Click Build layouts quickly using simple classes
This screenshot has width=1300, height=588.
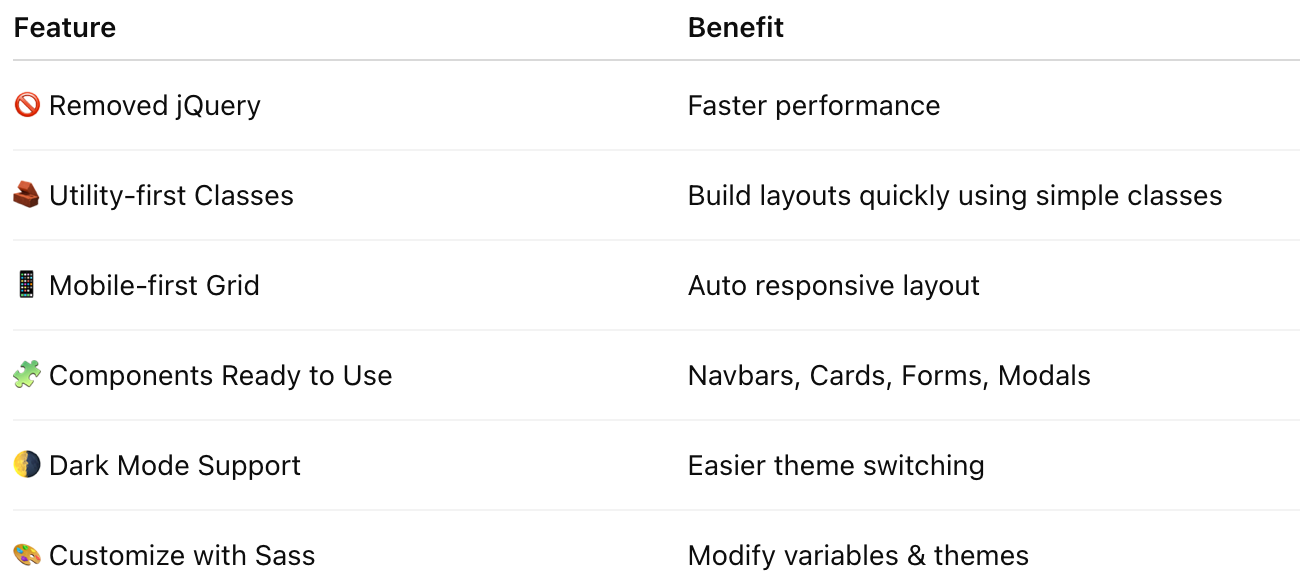pyautogui.click(x=955, y=196)
